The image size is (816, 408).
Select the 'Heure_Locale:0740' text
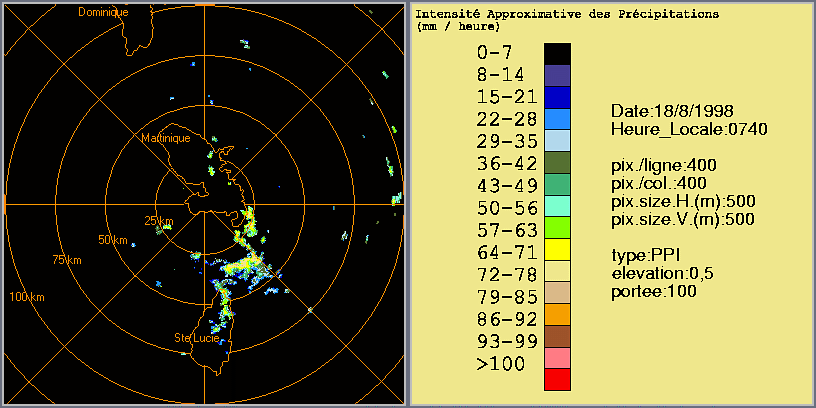point(689,130)
